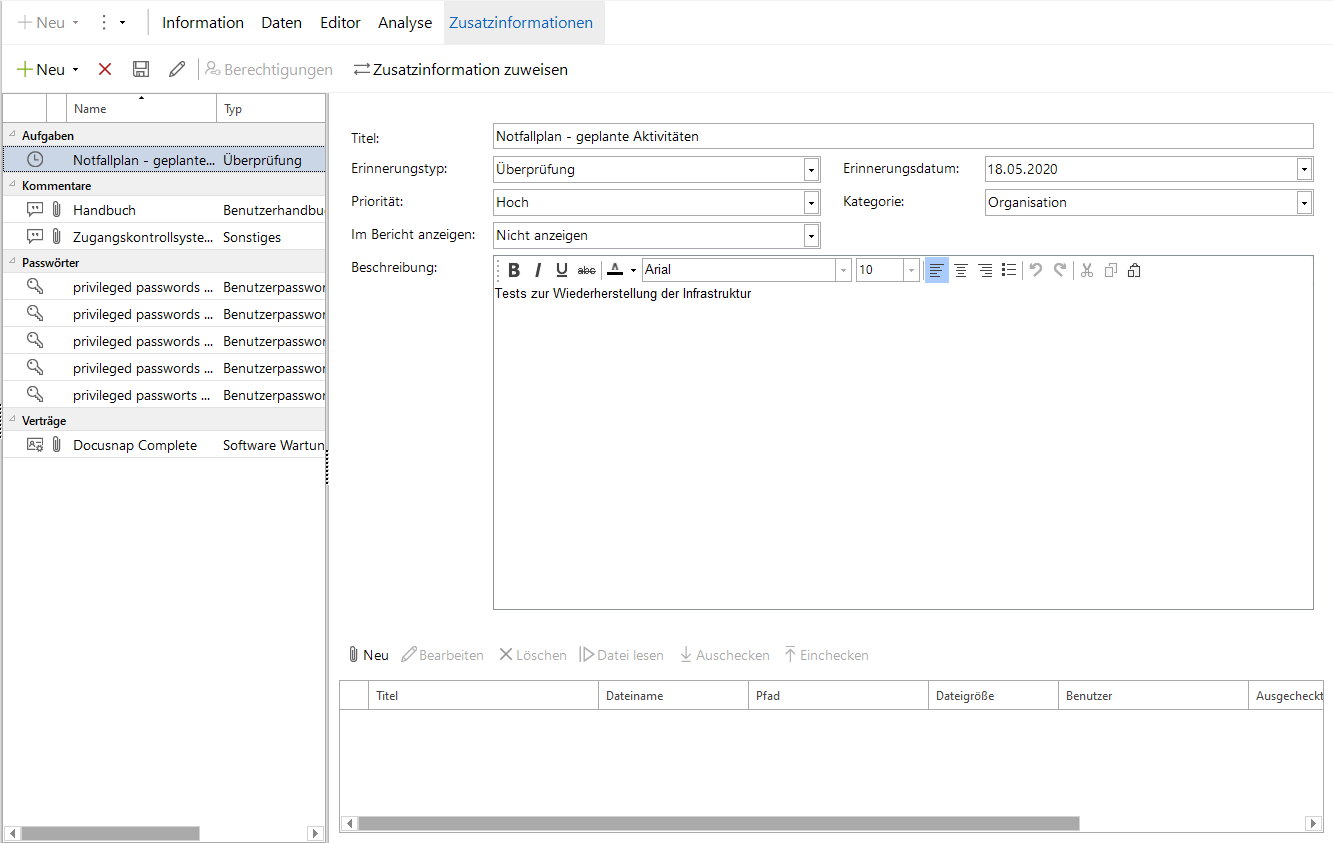The height and width of the screenshot is (843, 1333).
Task: Open the Arial font family dropdown
Action: 844,270
